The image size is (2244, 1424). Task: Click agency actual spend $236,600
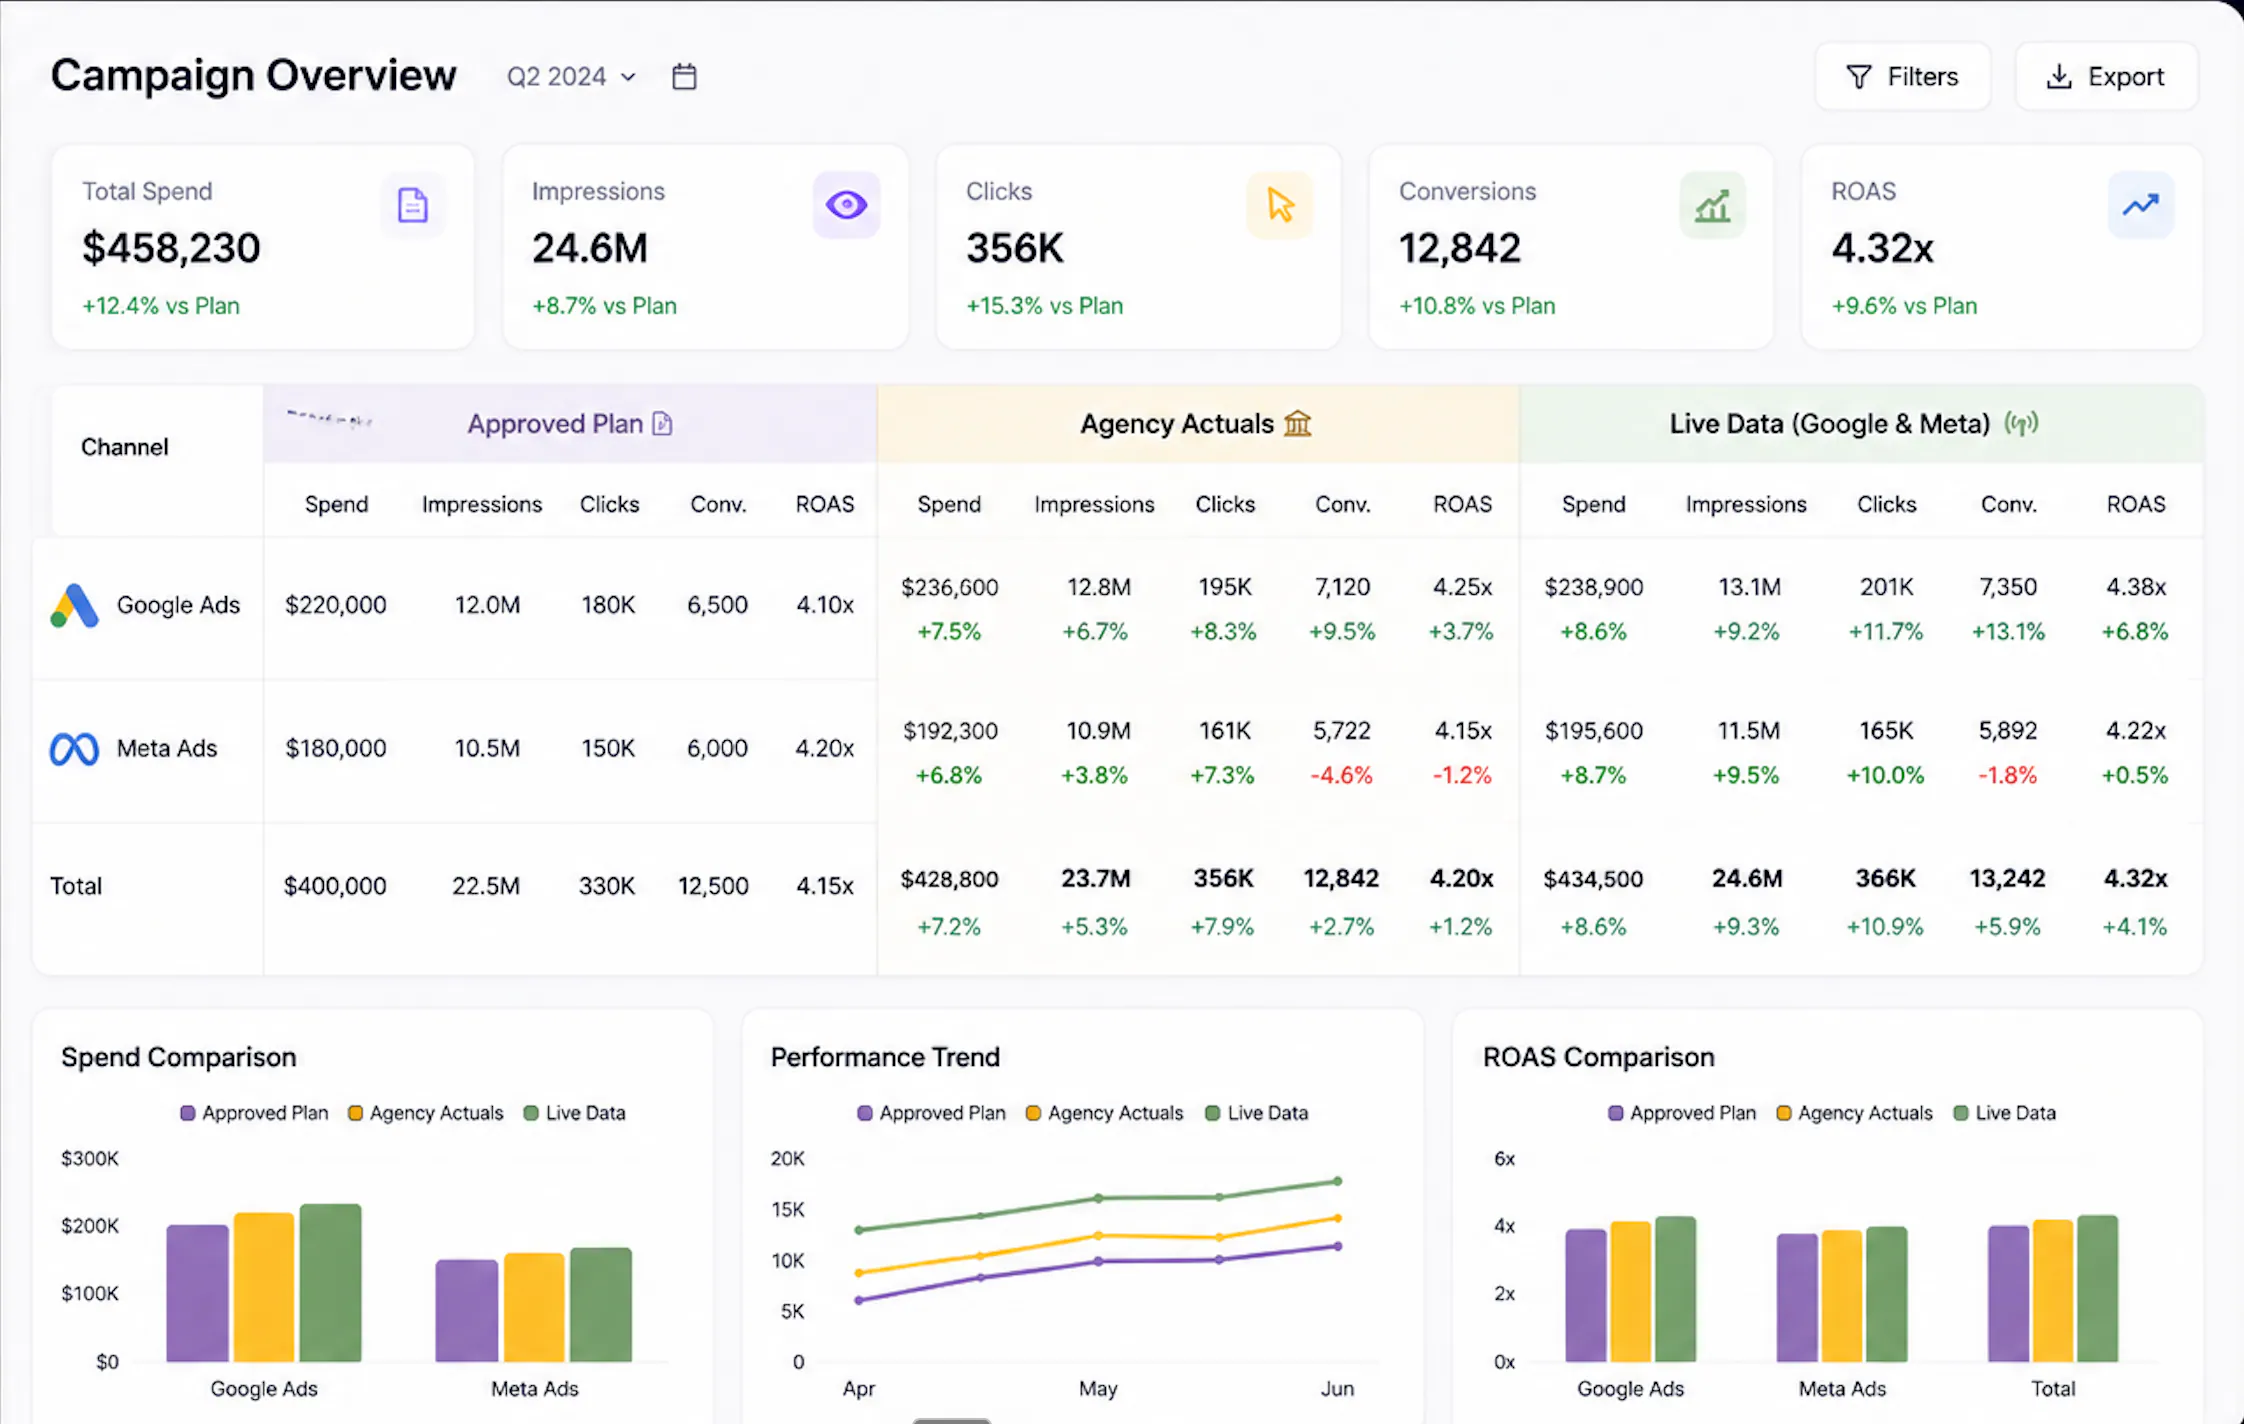[x=950, y=587]
